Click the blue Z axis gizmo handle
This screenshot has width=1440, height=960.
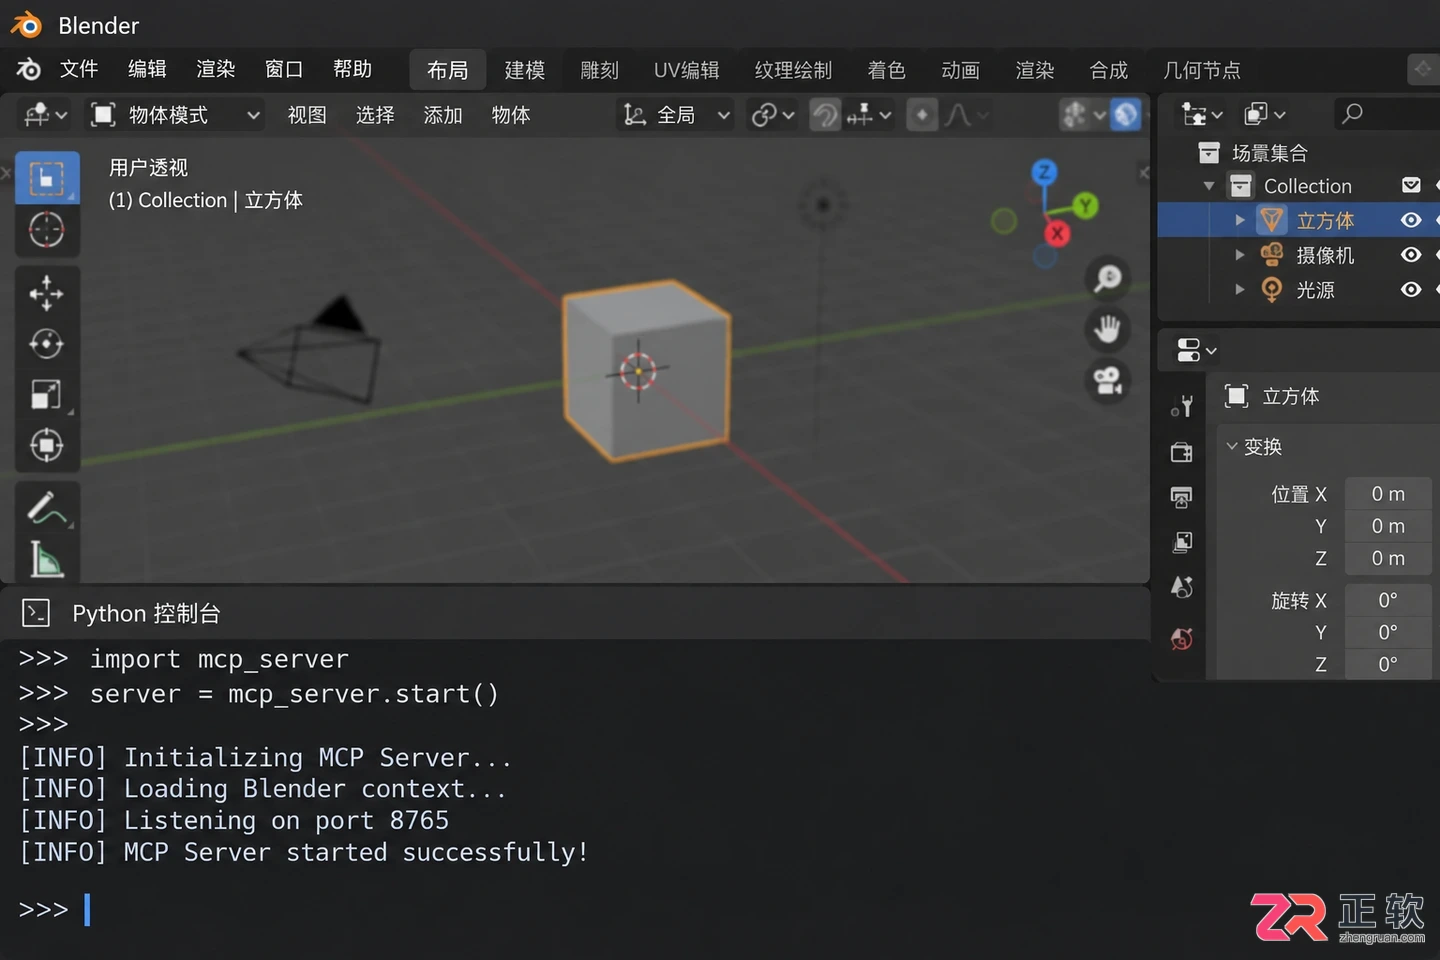(1044, 172)
